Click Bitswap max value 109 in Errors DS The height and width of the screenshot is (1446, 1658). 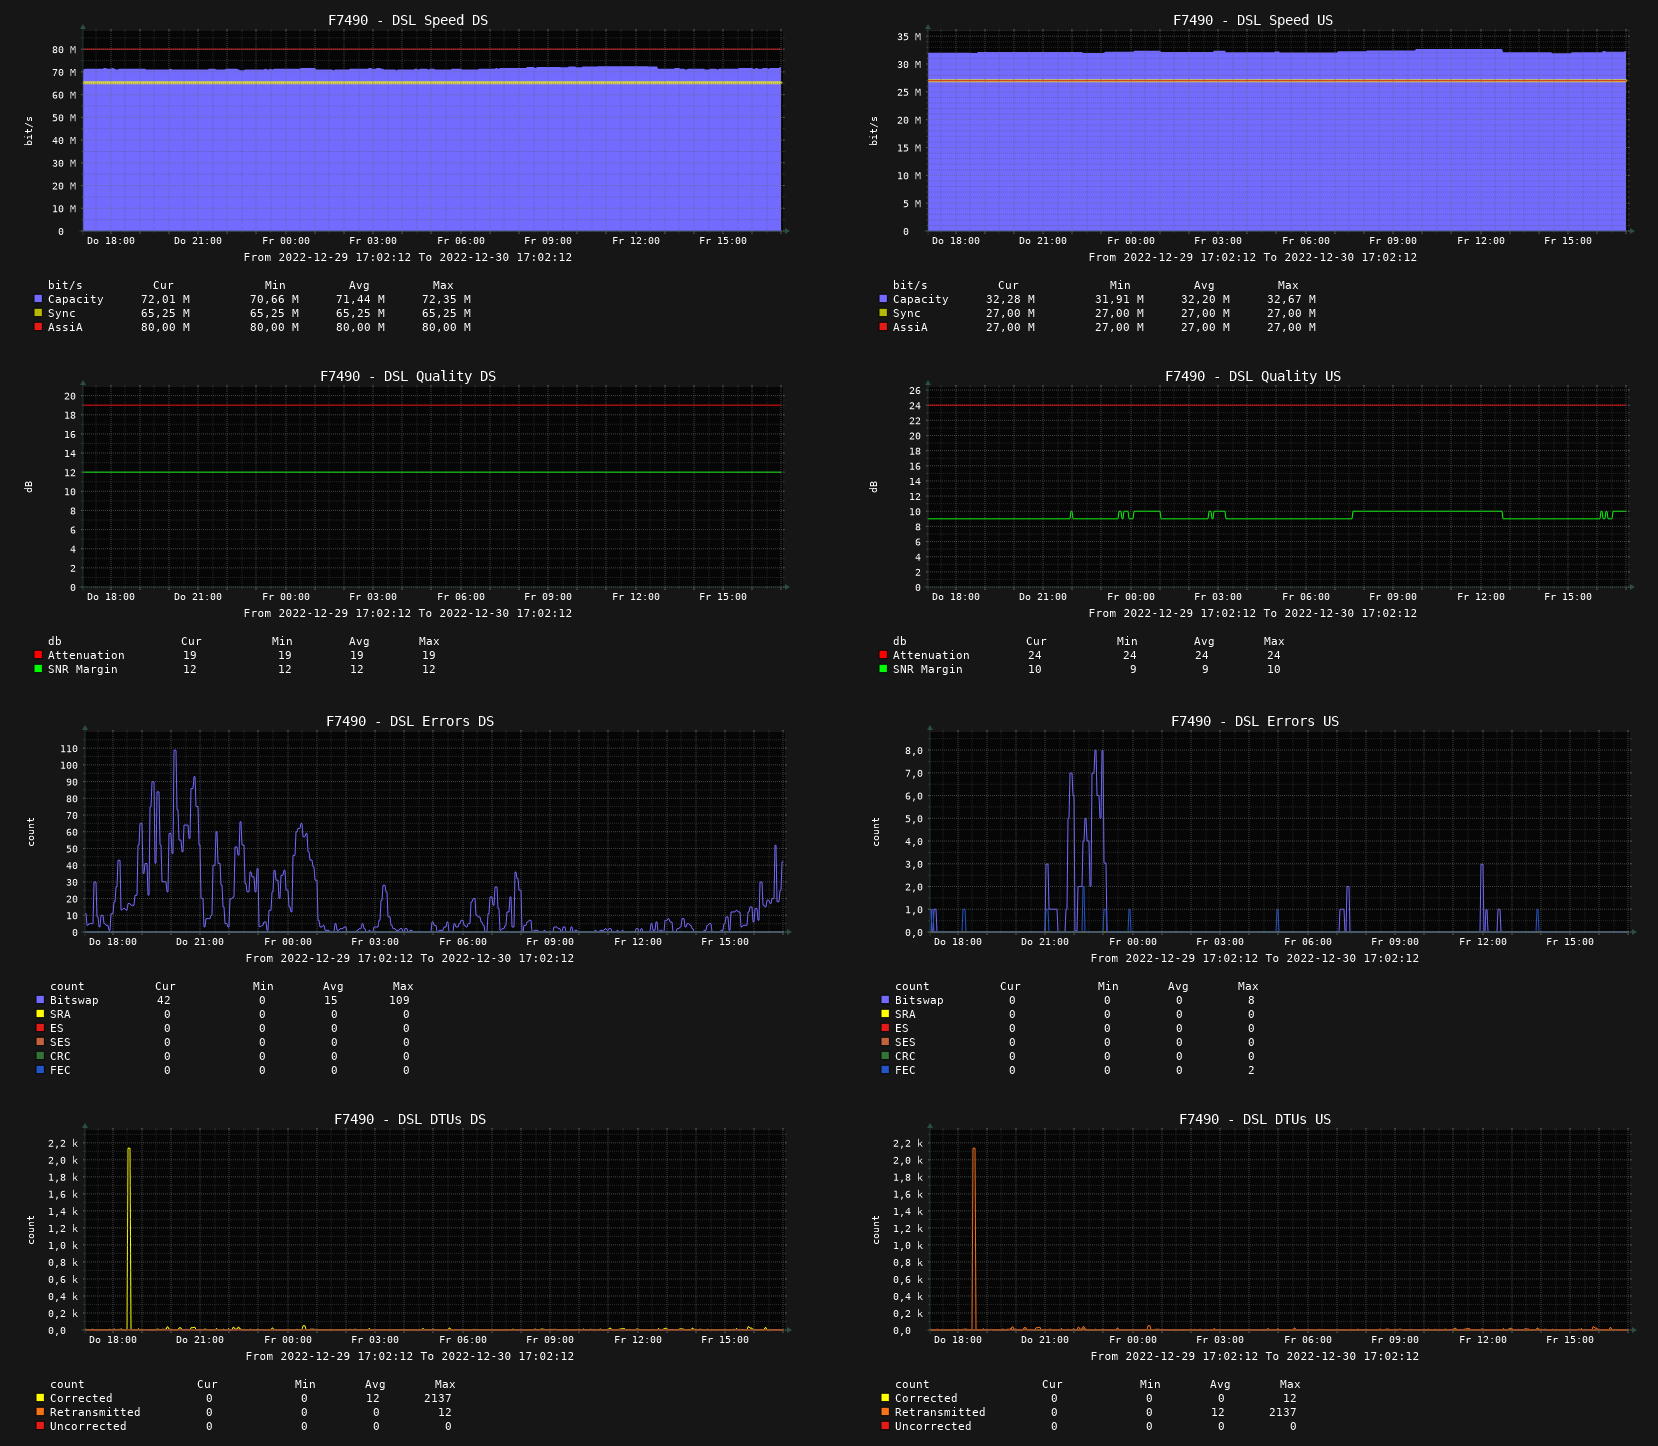(399, 1000)
